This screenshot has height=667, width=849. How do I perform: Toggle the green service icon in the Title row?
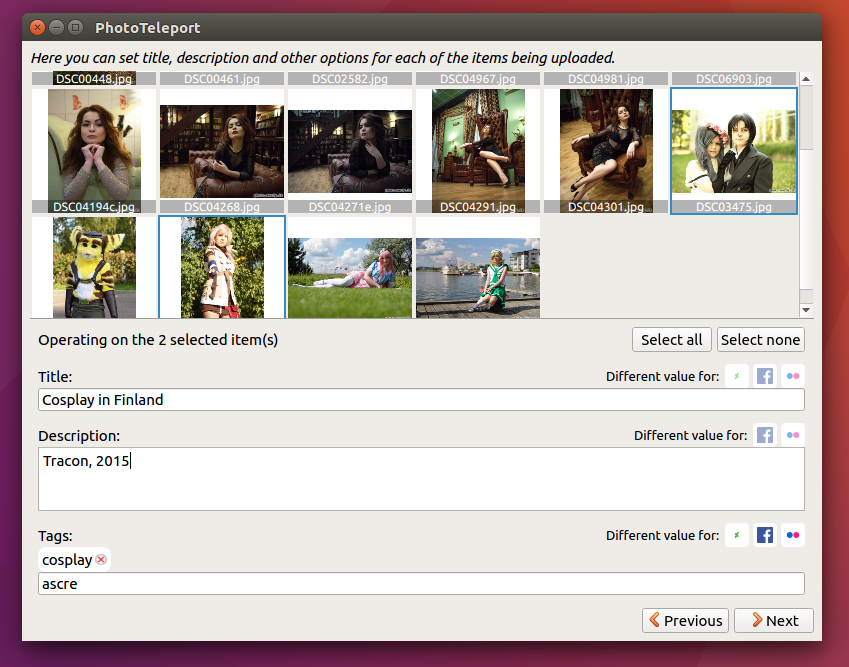736,376
